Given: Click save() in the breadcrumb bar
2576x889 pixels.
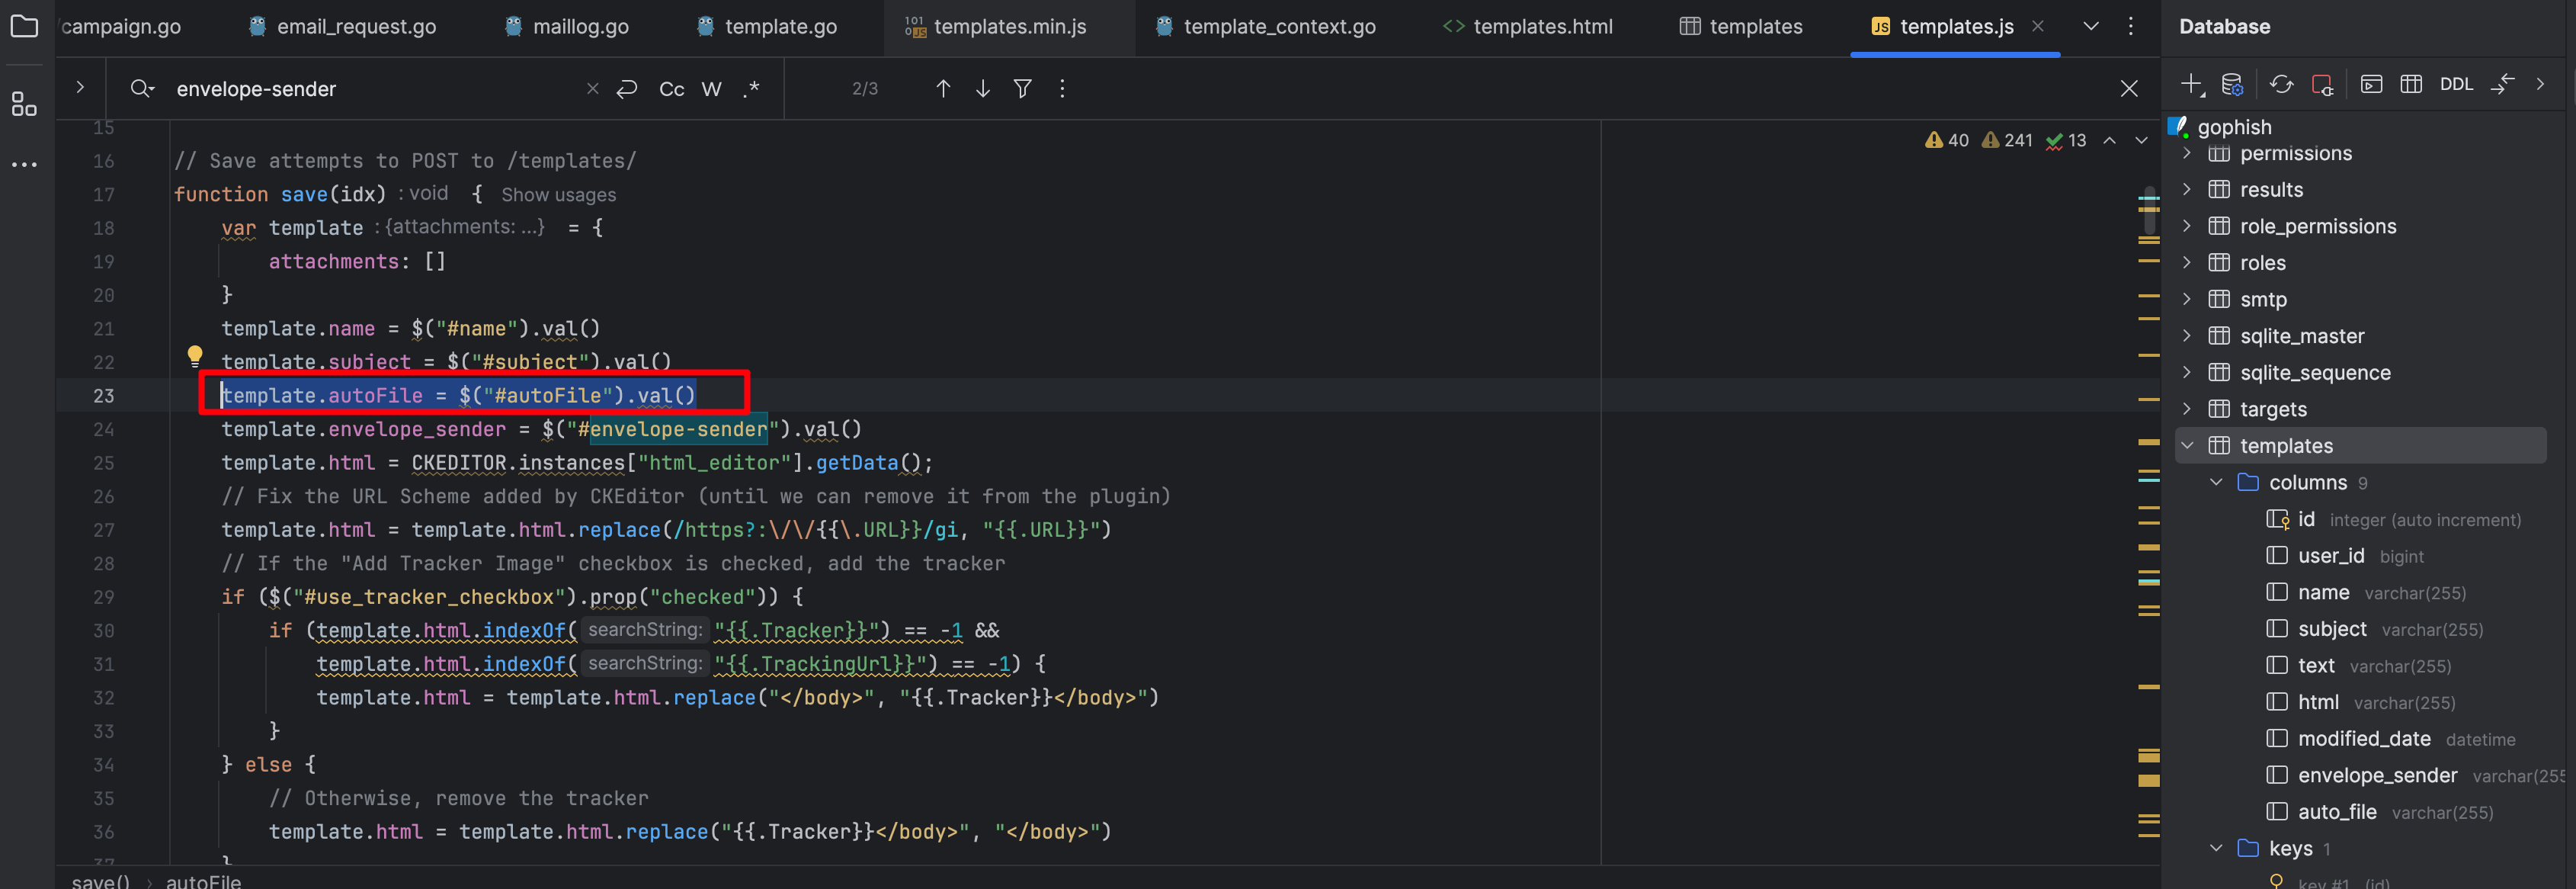Looking at the screenshot, I should (101, 881).
